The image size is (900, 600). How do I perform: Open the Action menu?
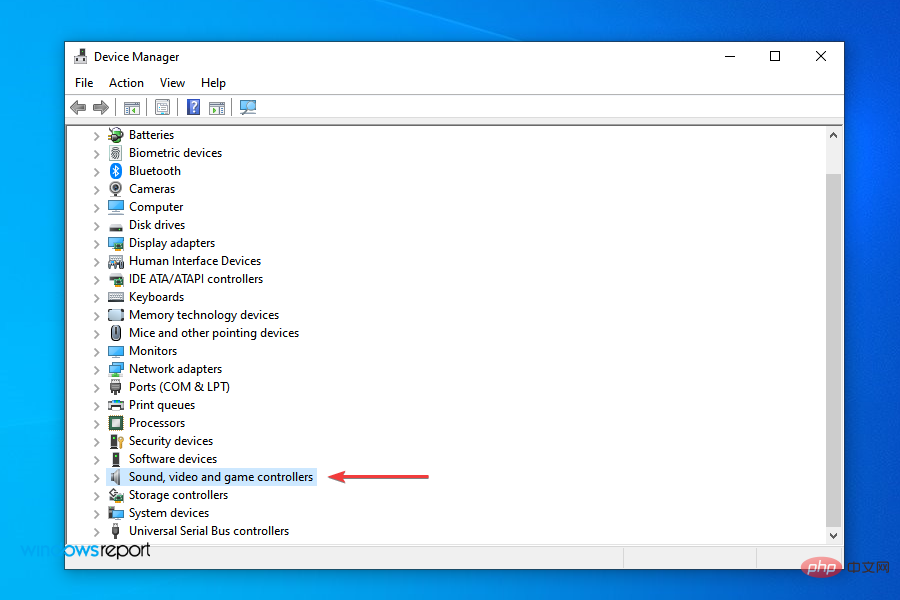click(x=126, y=82)
